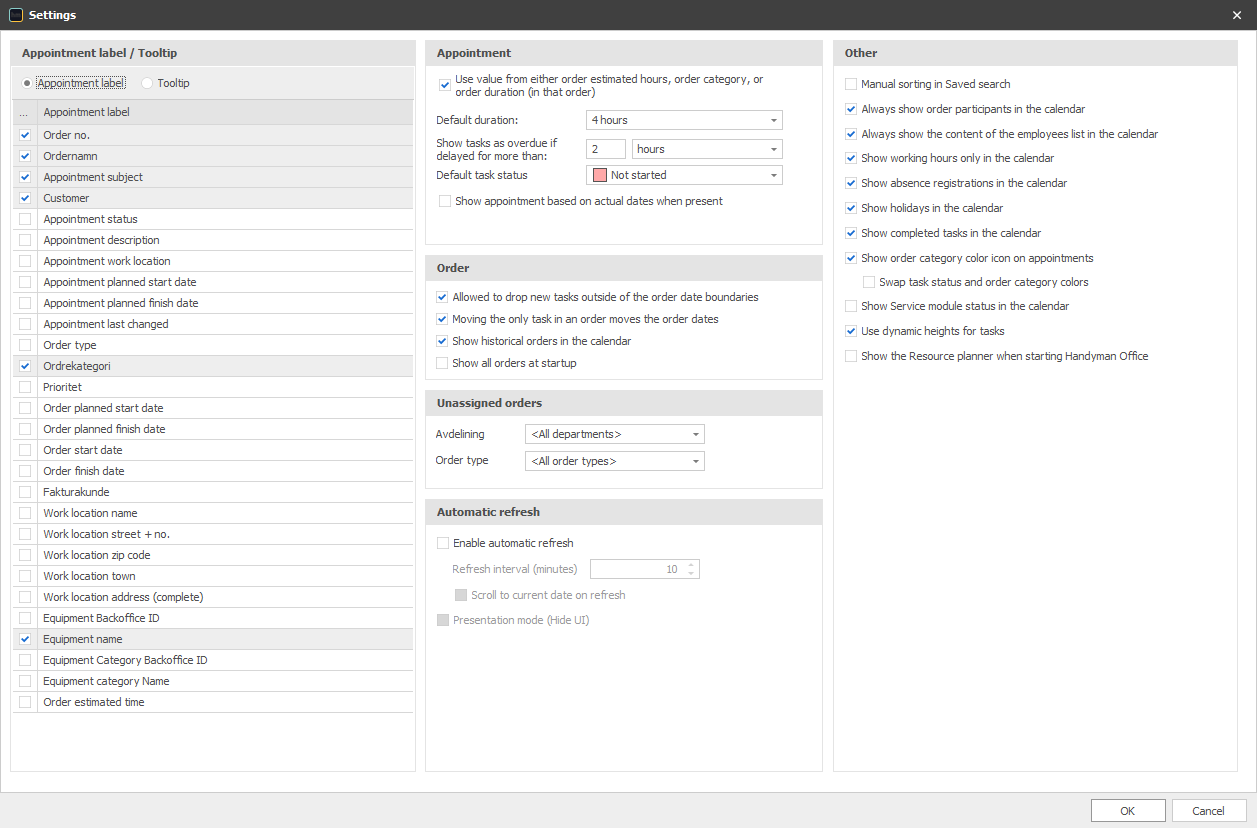Check the Prioritet checkbox
The height and width of the screenshot is (828, 1257).
click(25, 387)
